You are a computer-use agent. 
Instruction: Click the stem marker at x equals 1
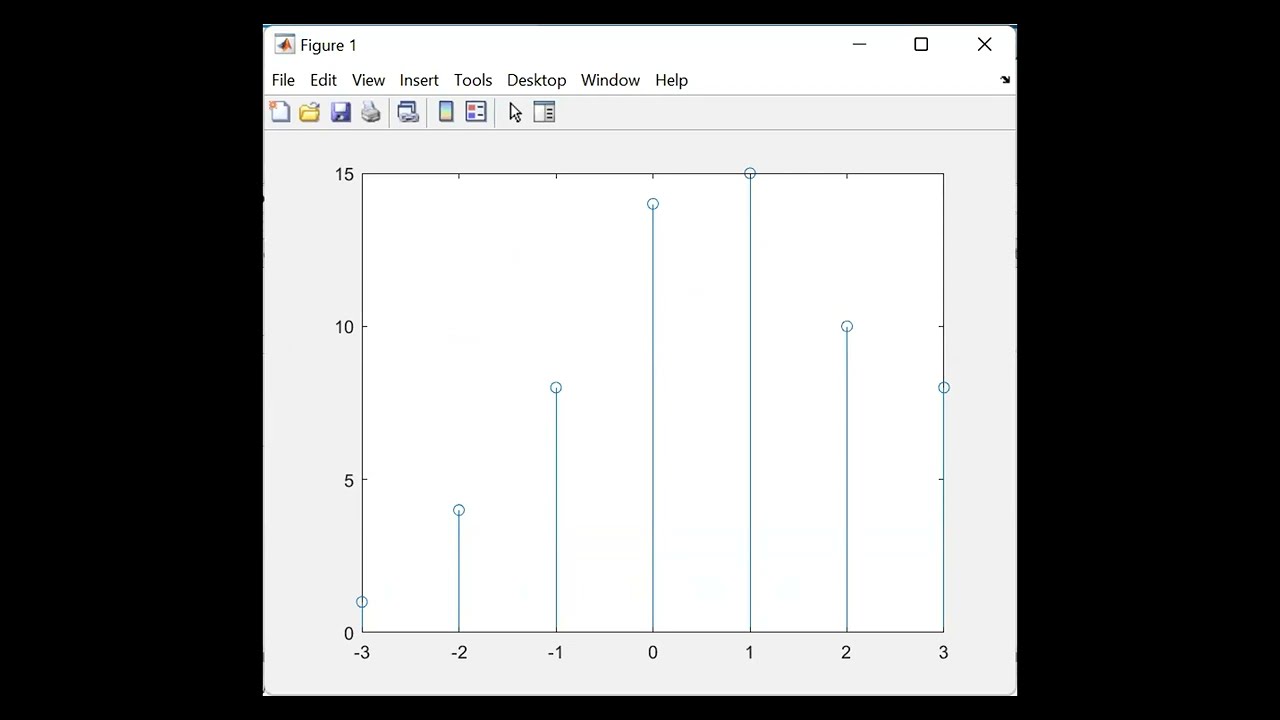(x=750, y=173)
